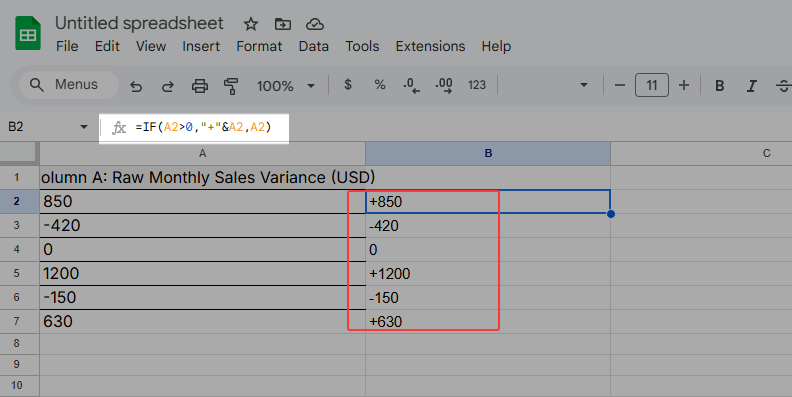Click the move to folder icon
This screenshot has width=792, height=397.
pyautogui.click(x=282, y=24)
